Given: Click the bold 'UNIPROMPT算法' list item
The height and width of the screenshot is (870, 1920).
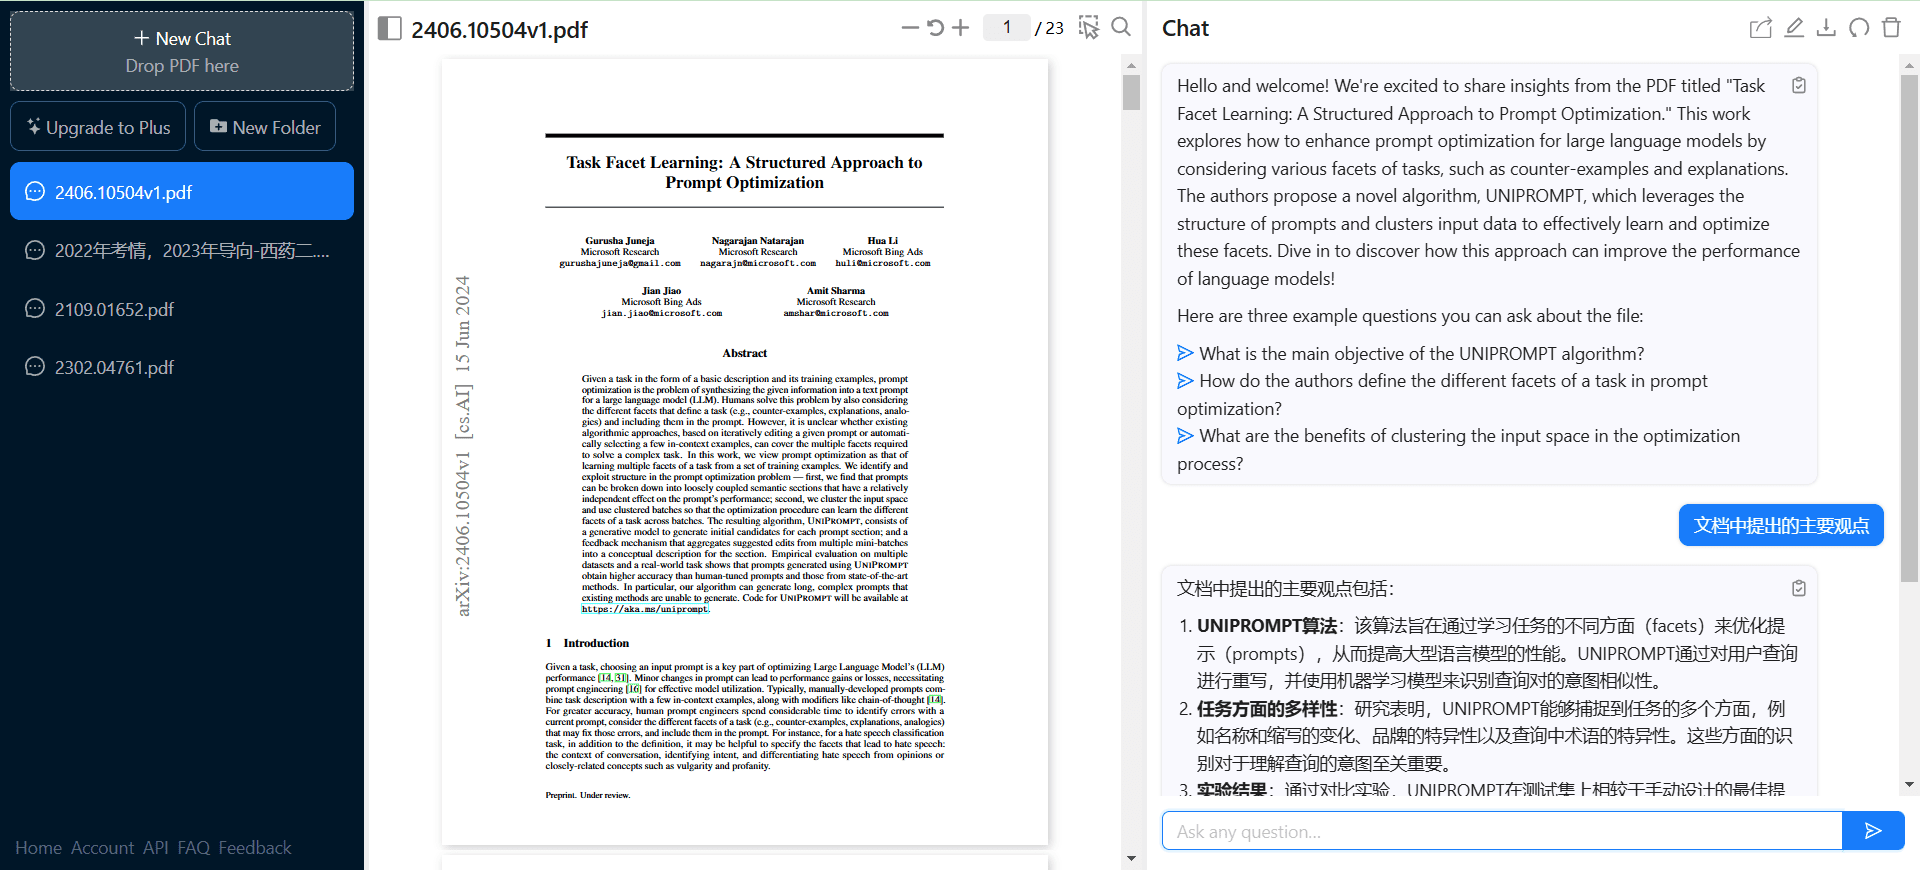Looking at the screenshot, I should point(1267,626).
